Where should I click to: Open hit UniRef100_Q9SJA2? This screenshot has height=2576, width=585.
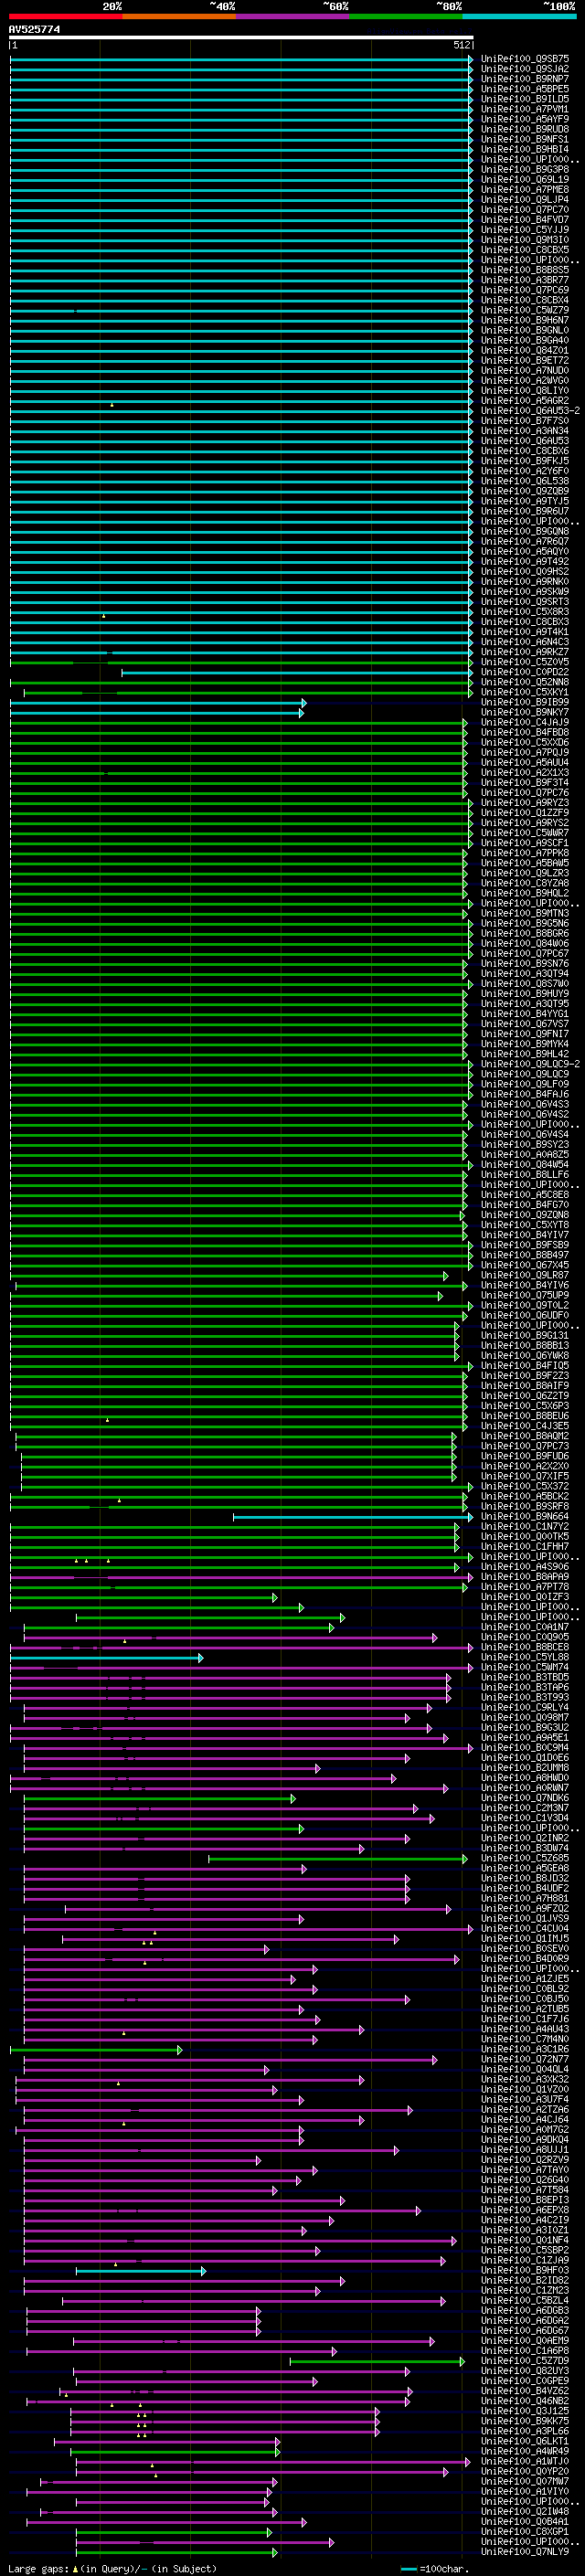(525, 69)
